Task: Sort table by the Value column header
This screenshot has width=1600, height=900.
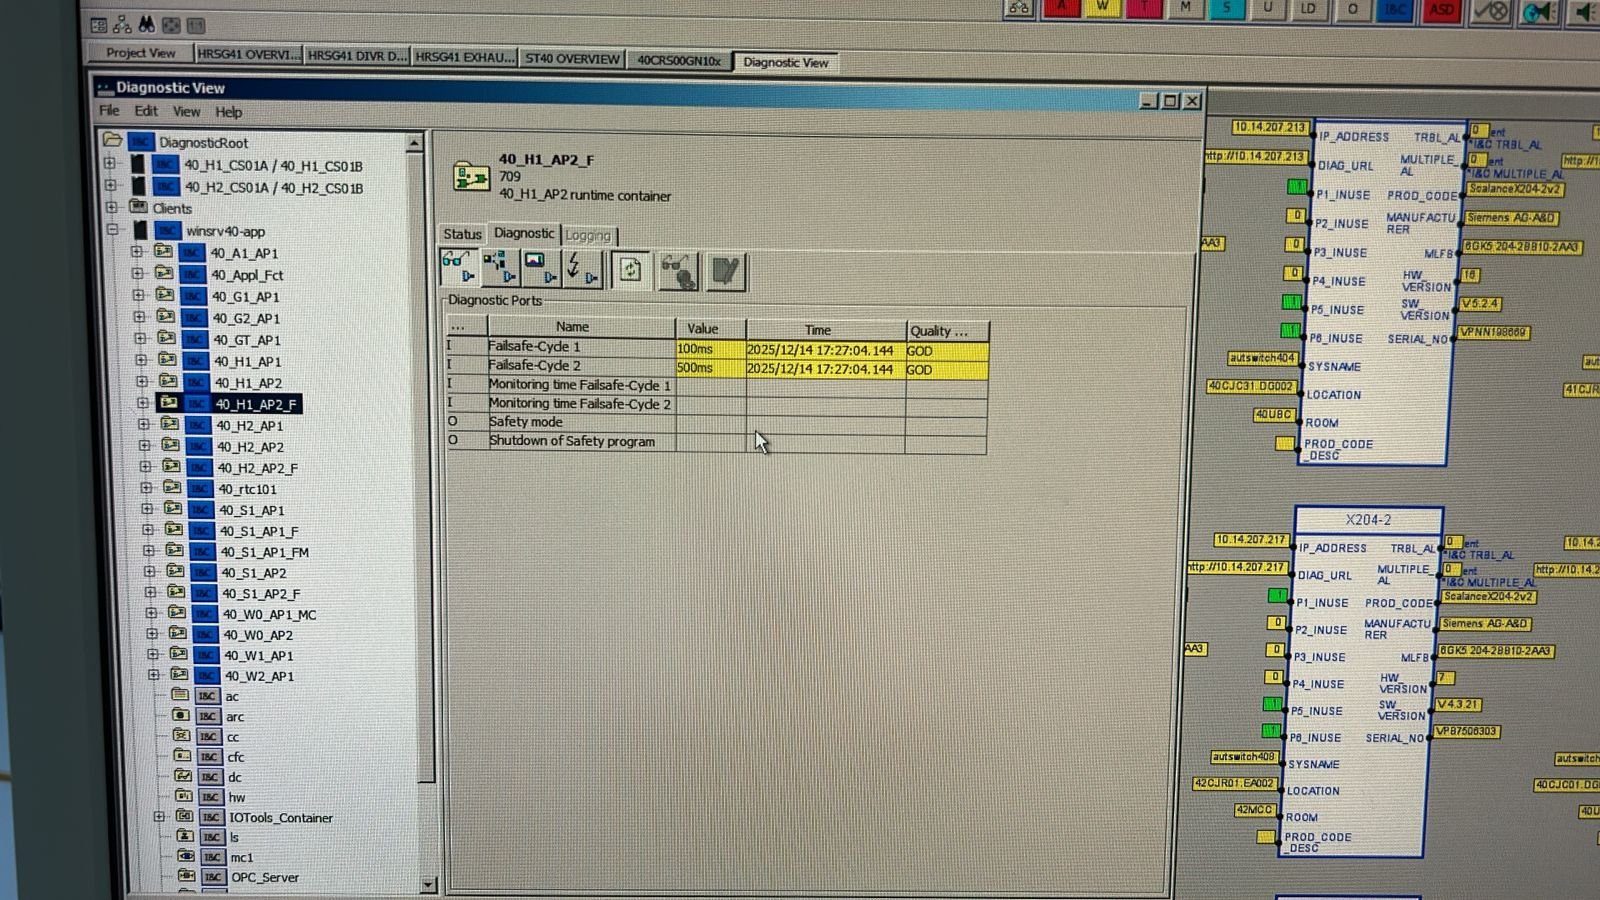Action: click(711, 328)
